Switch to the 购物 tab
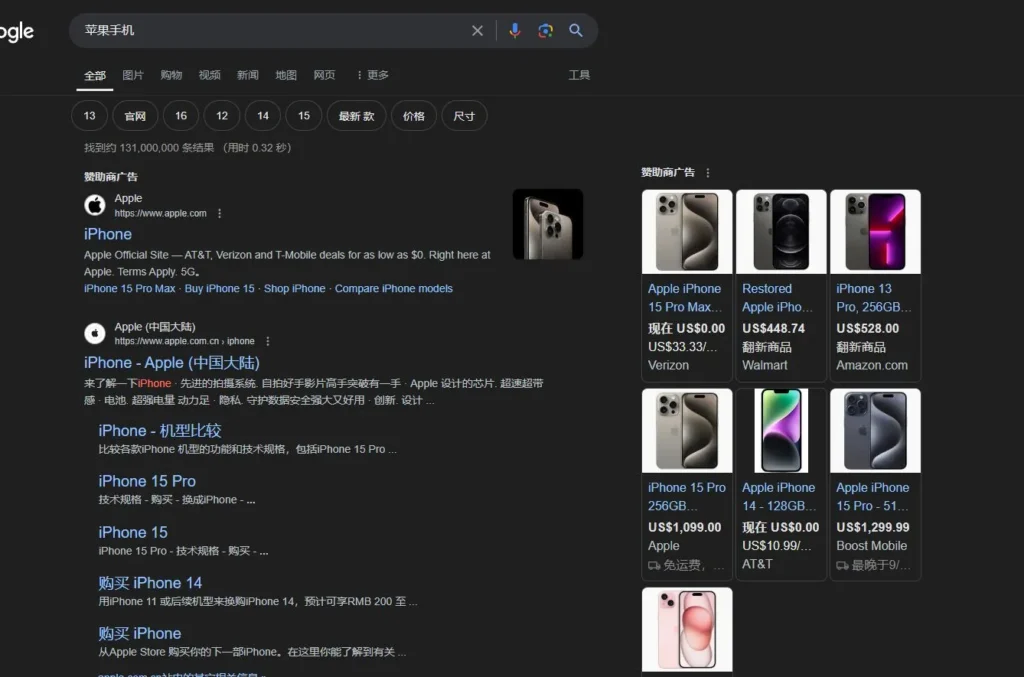This screenshot has width=1024, height=677. [x=171, y=75]
